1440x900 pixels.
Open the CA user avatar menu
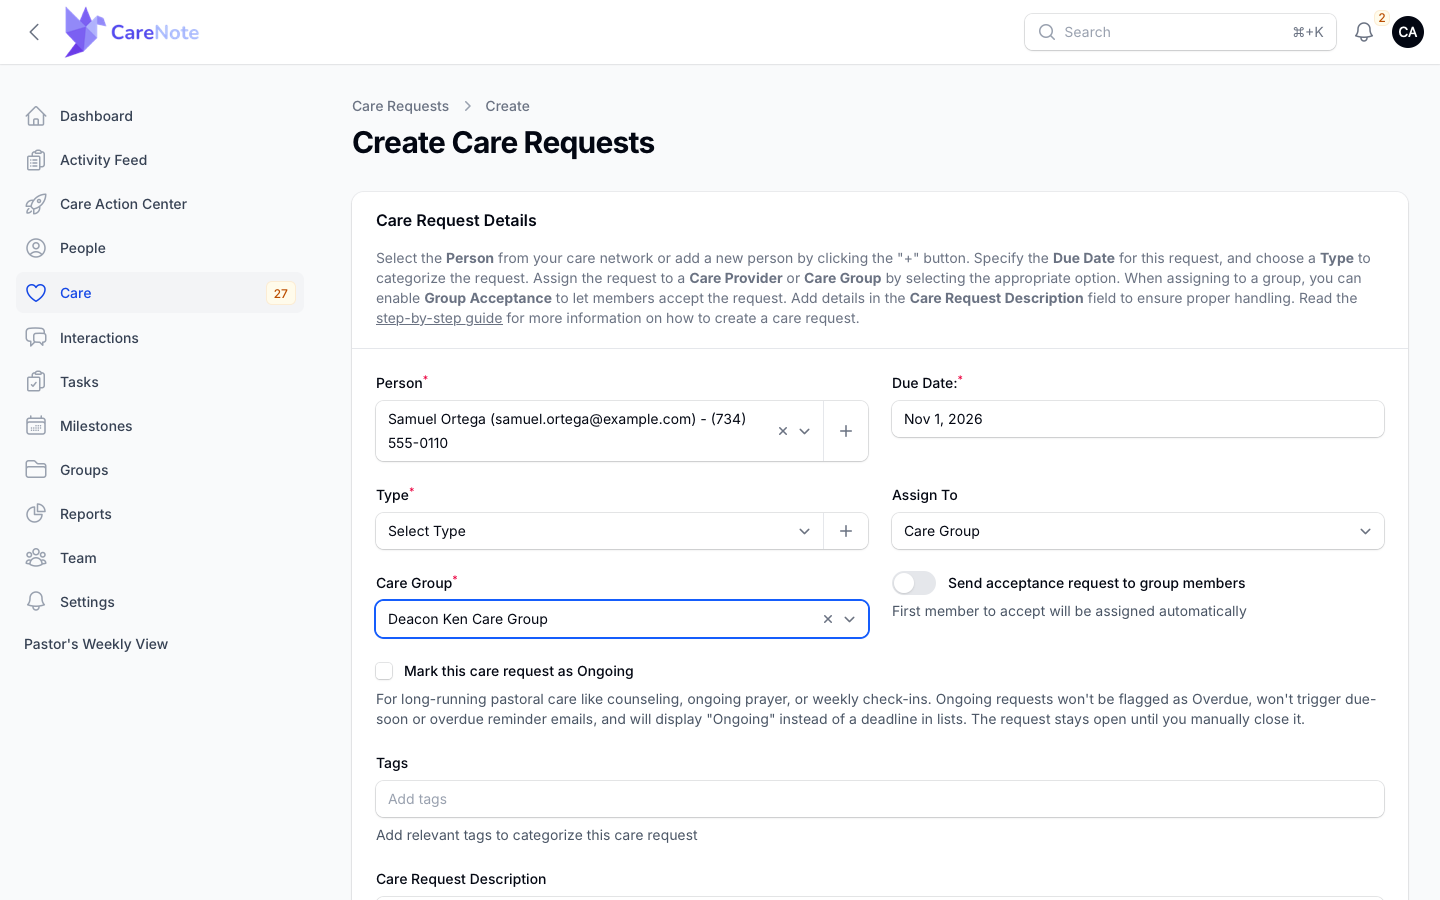(1408, 32)
